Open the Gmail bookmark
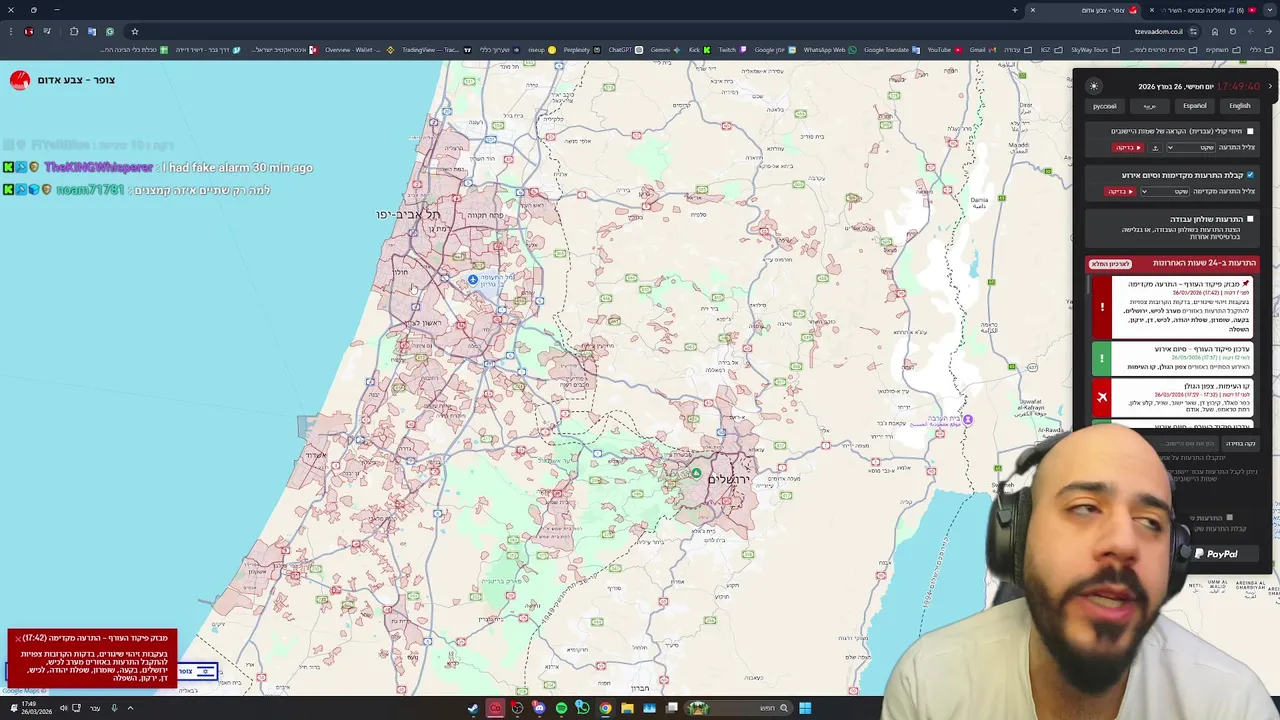Viewport: 1280px width, 720px height. coord(982,50)
